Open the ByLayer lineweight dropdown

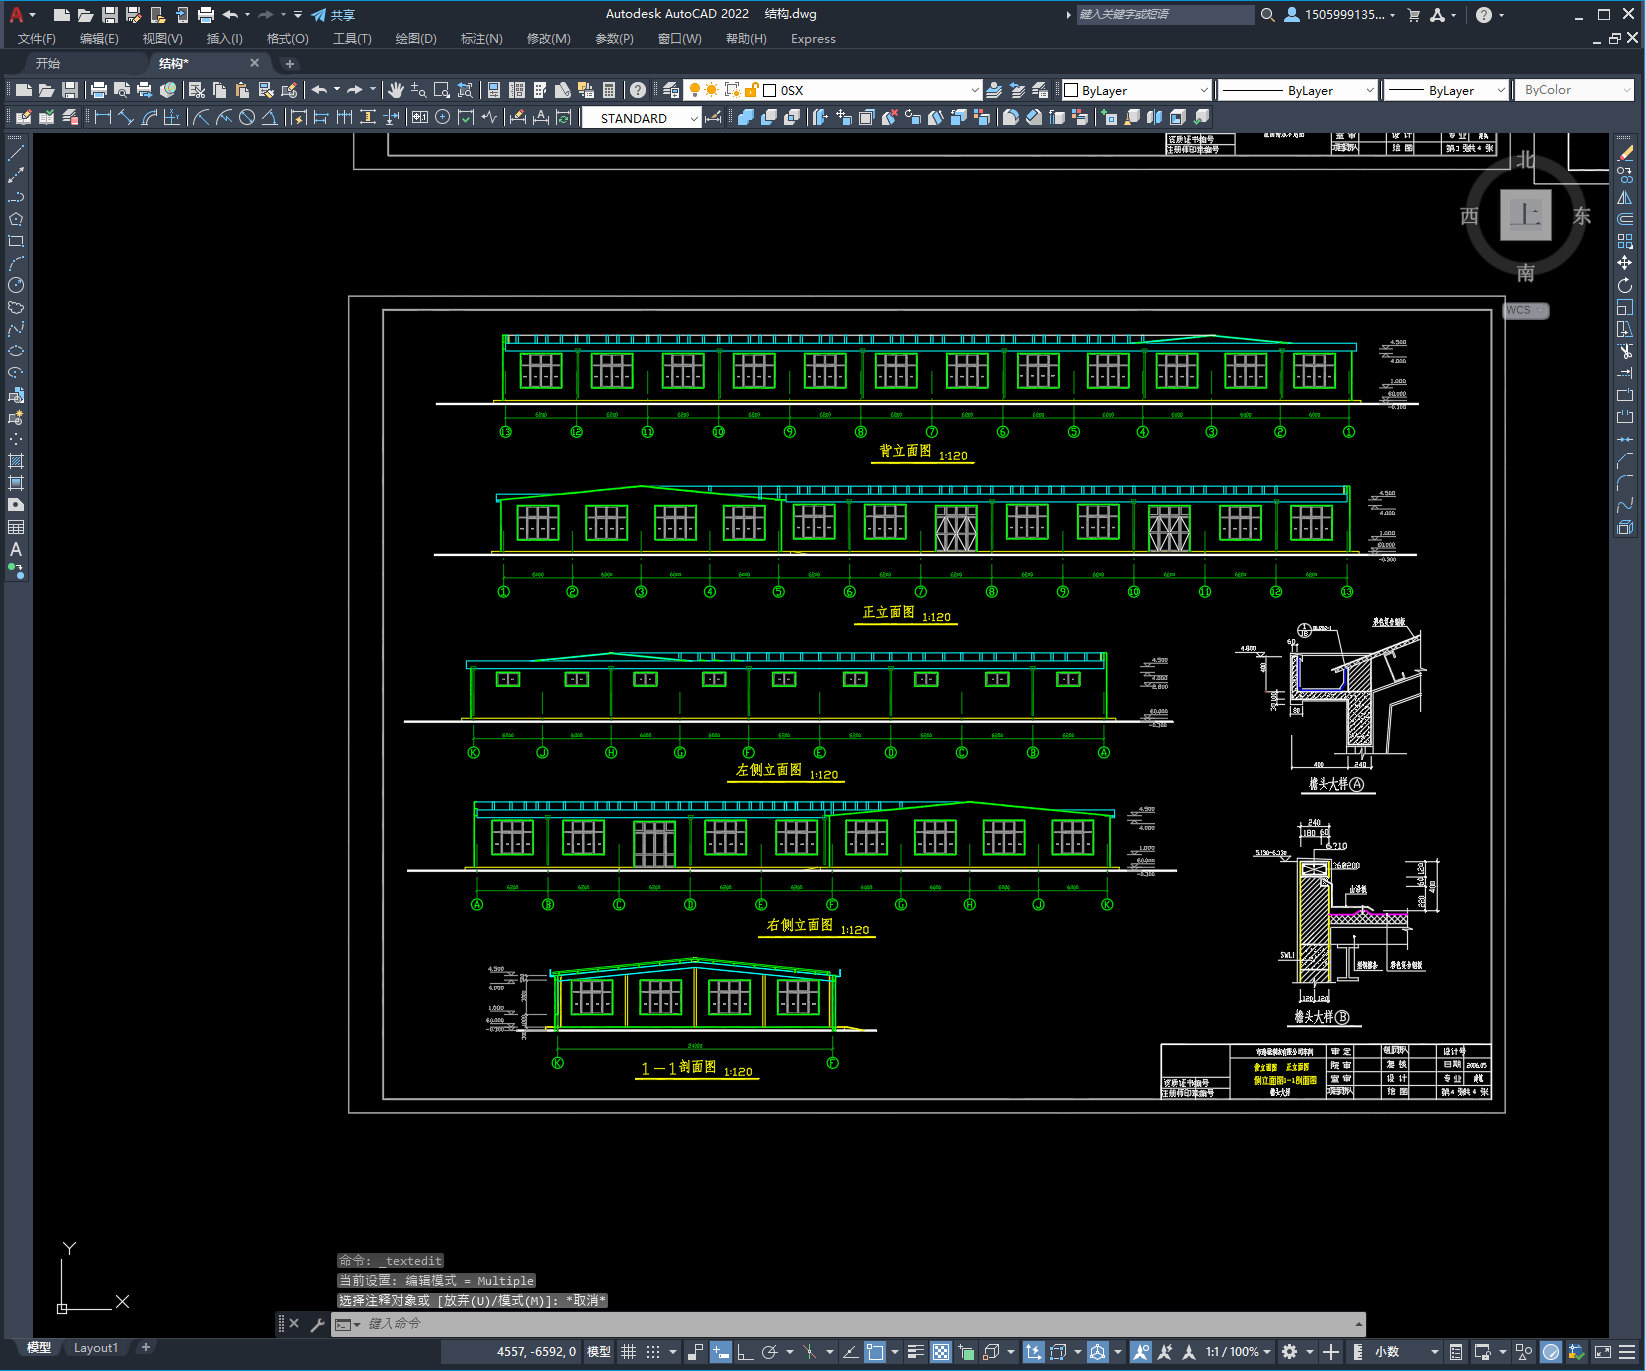(x=1501, y=90)
